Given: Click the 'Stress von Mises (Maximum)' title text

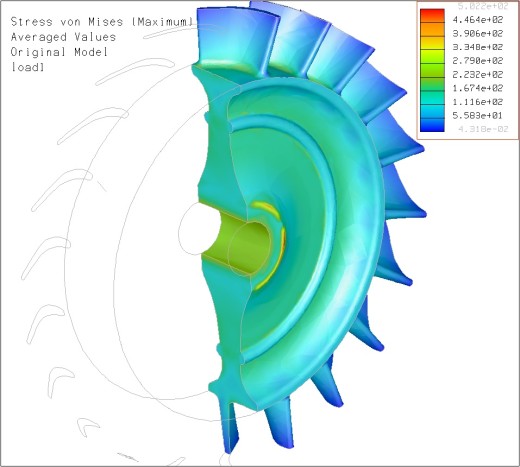Looking at the screenshot, I should [102, 22].
